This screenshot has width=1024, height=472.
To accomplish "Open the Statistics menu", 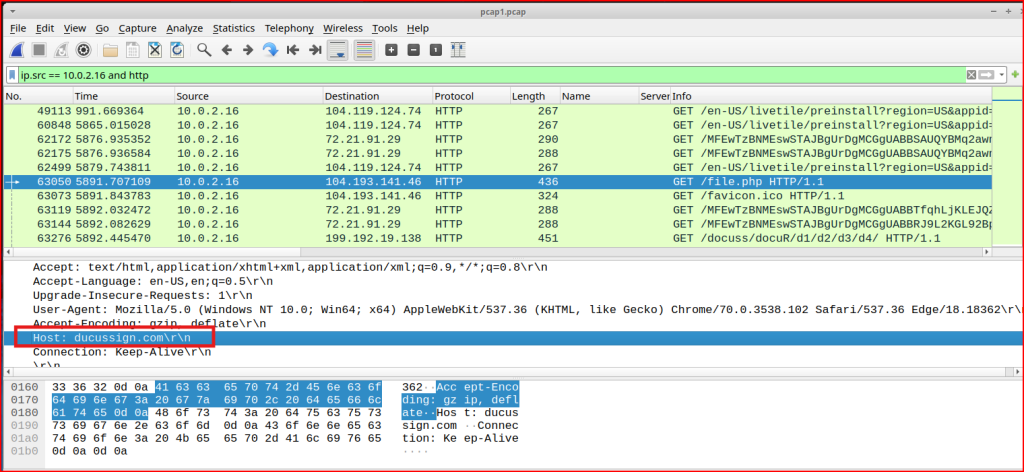I will [233, 28].
